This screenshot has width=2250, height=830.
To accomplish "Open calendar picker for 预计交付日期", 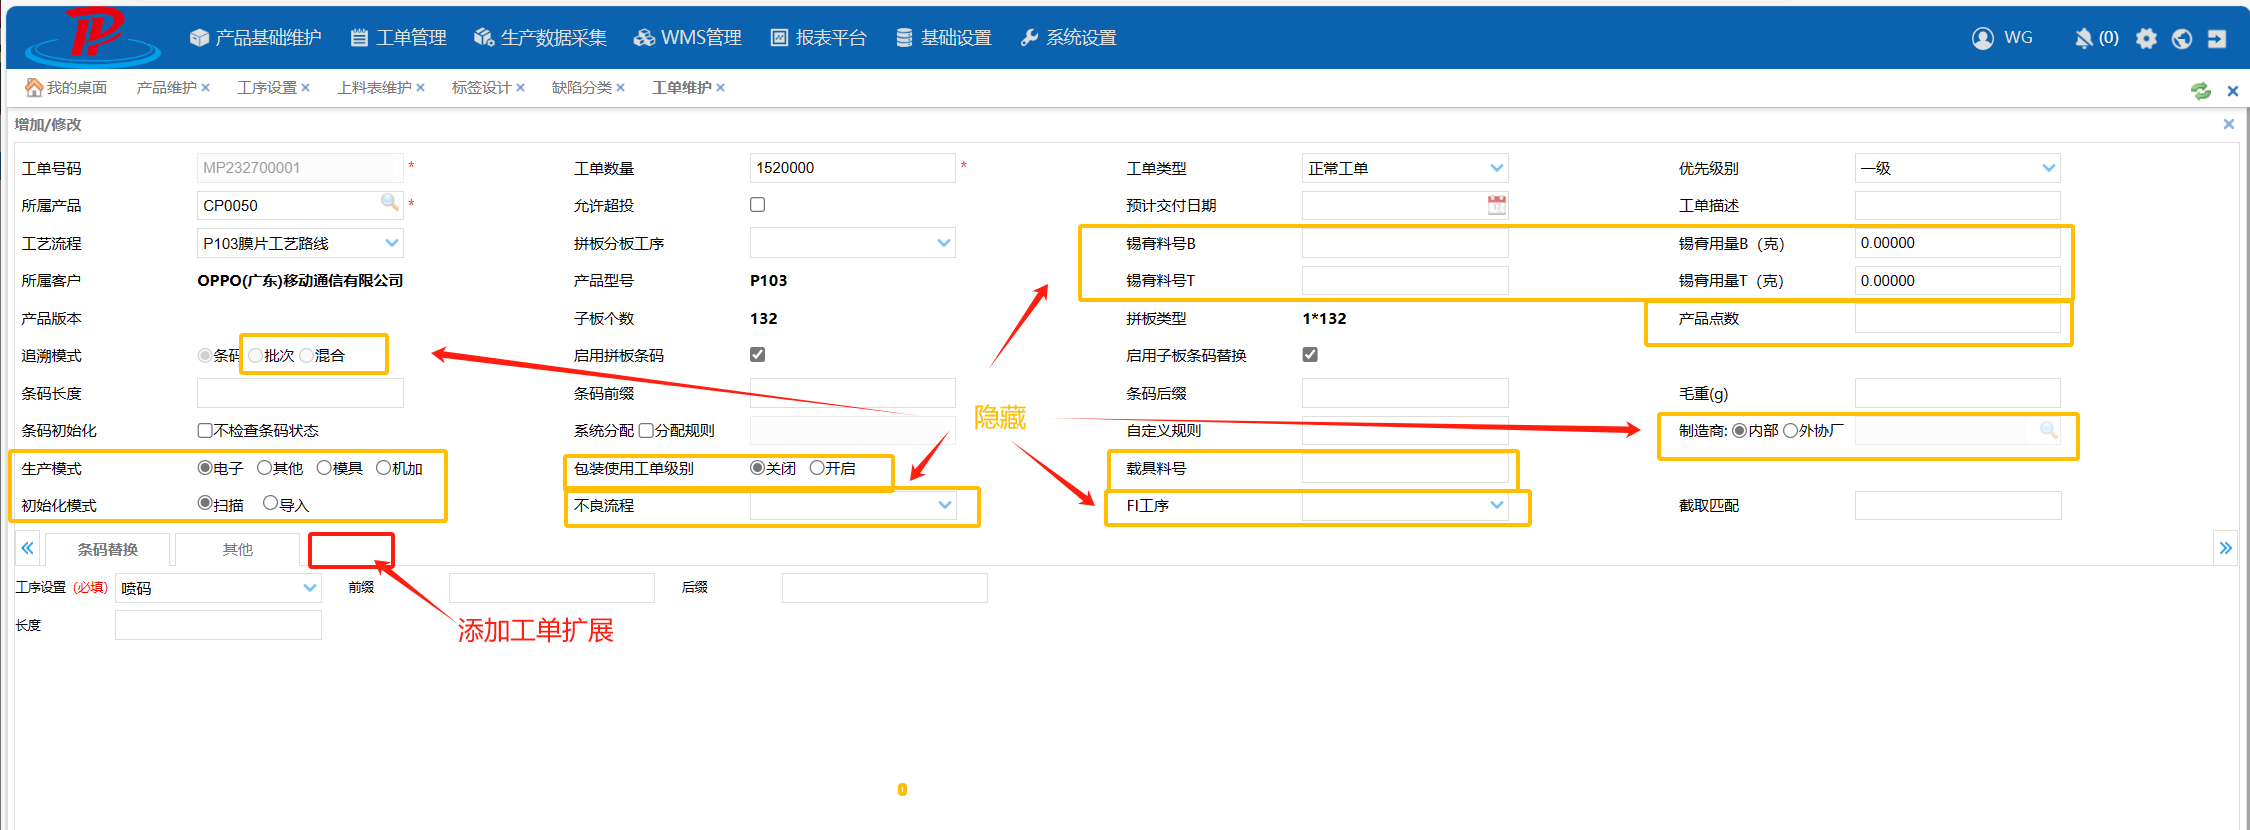I will click(x=1496, y=205).
